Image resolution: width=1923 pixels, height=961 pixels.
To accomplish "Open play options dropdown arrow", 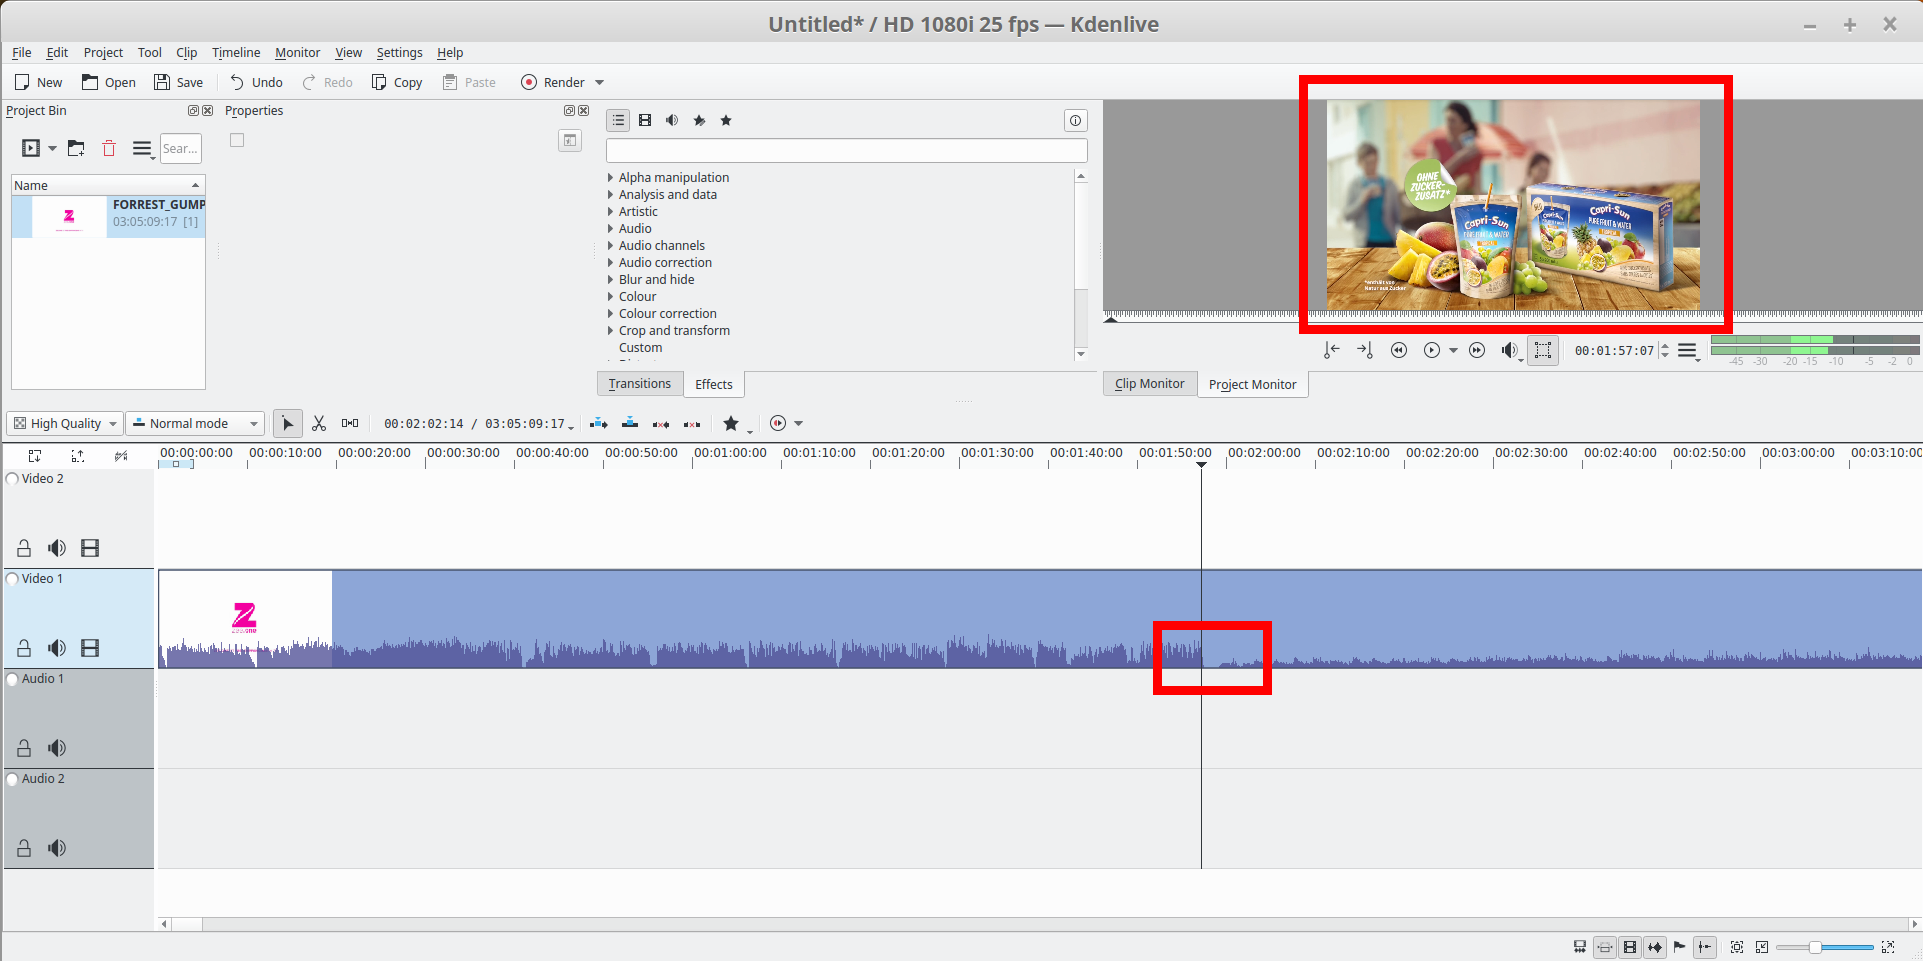I will coord(1454,350).
